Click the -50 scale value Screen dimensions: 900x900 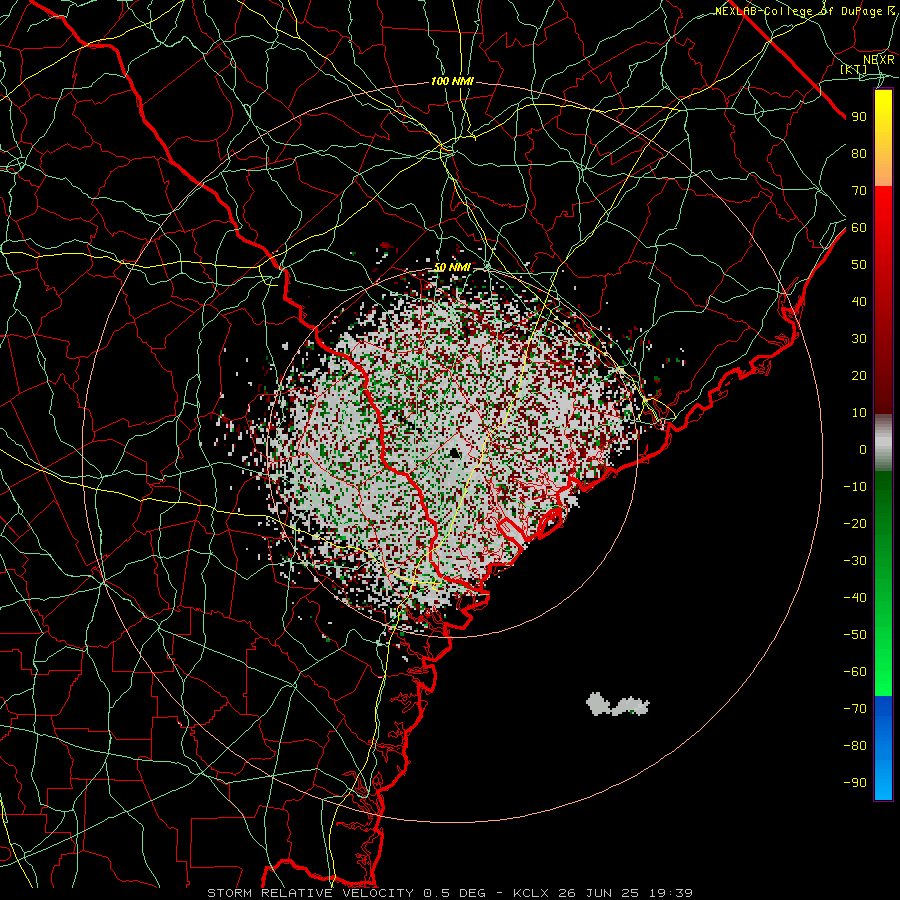pos(855,635)
